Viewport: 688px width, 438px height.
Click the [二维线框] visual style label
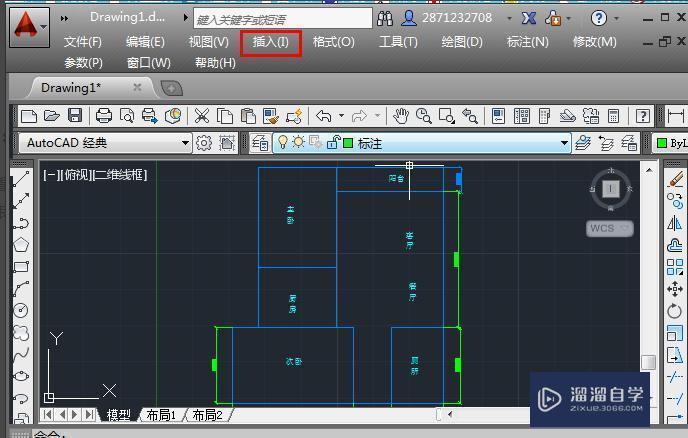(x=119, y=175)
